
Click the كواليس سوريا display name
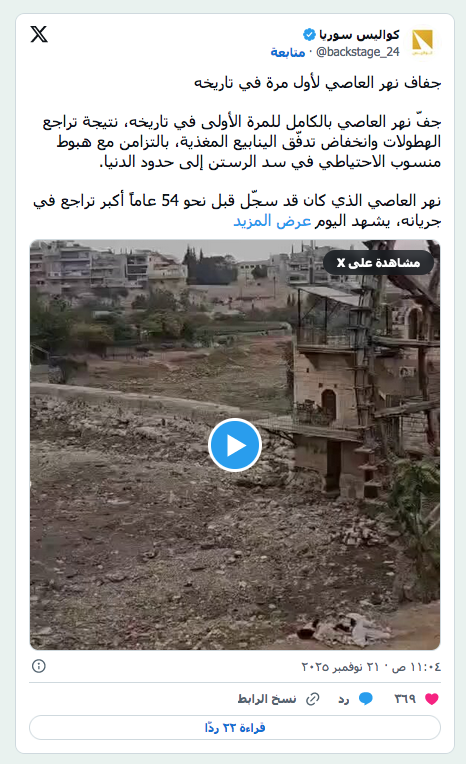click(359, 35)
